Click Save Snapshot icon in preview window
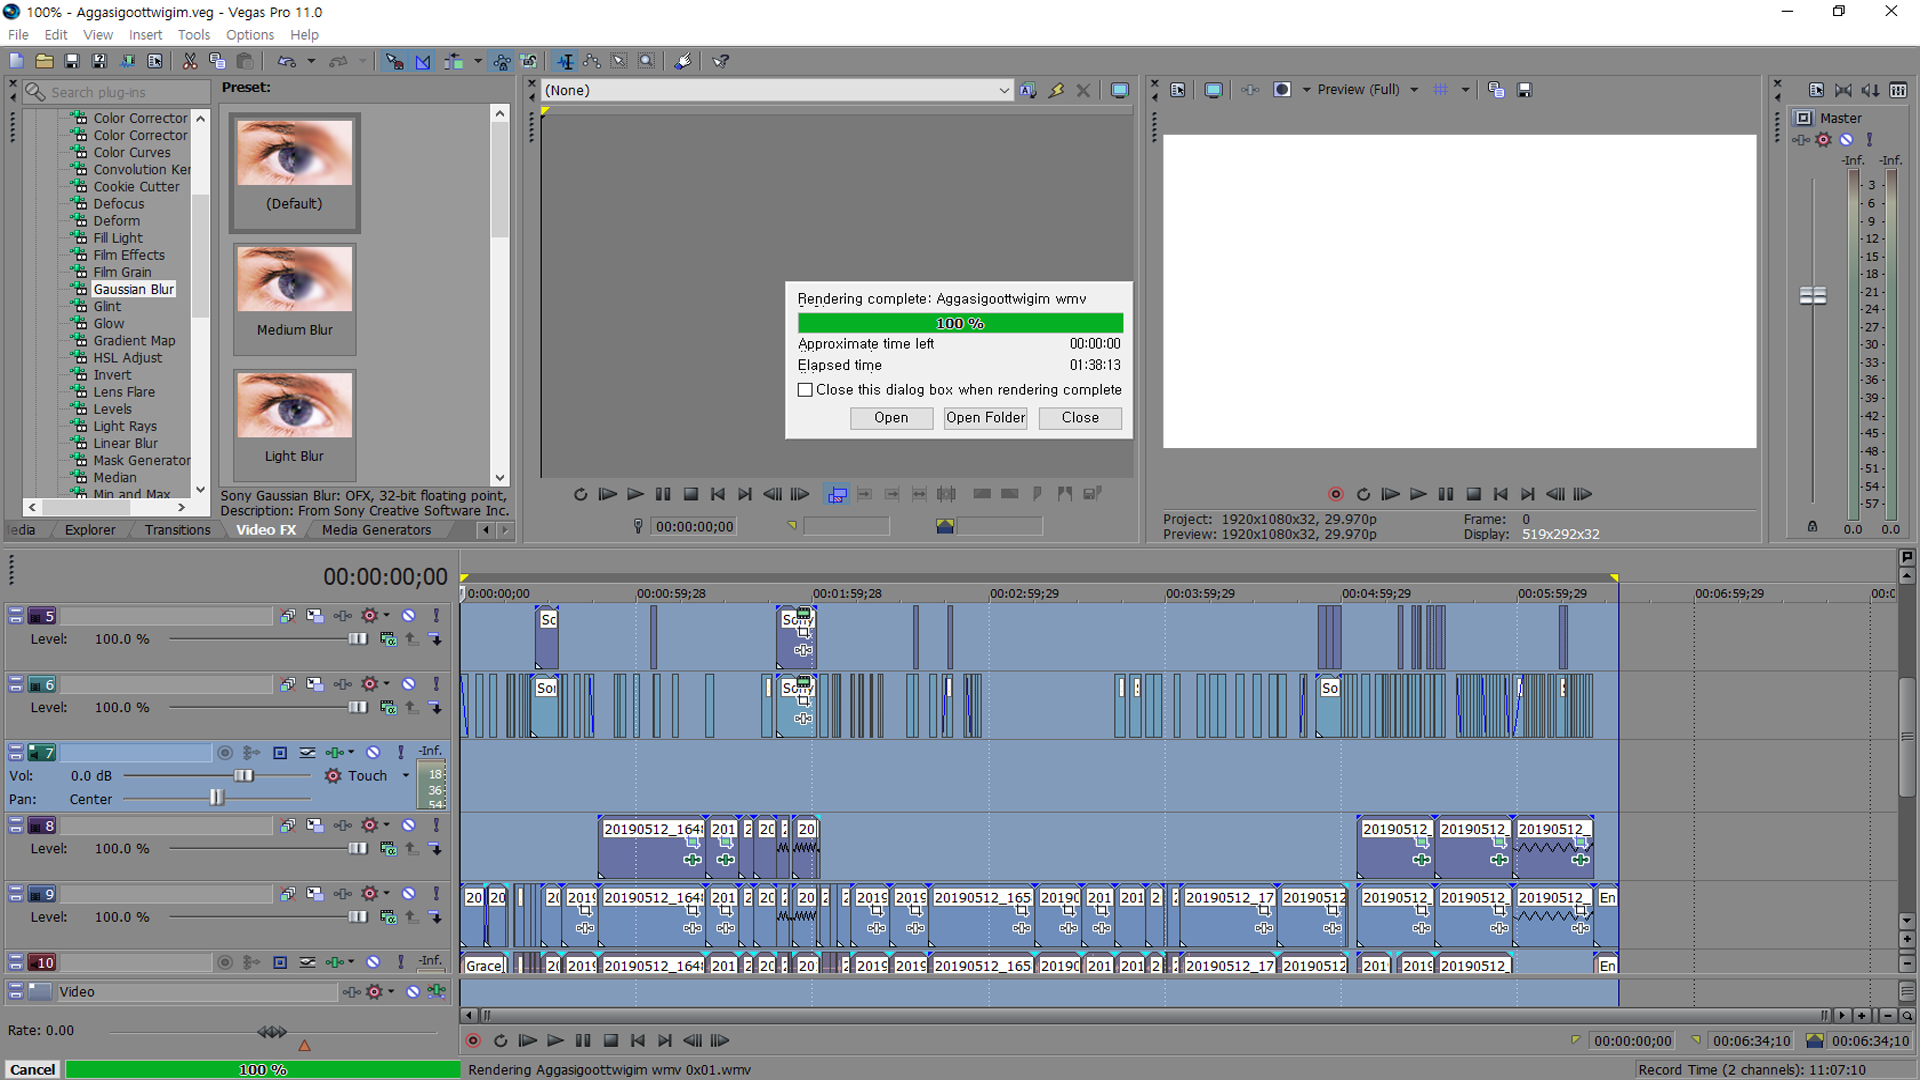1920x1080 pixels. click(1524, 90)
